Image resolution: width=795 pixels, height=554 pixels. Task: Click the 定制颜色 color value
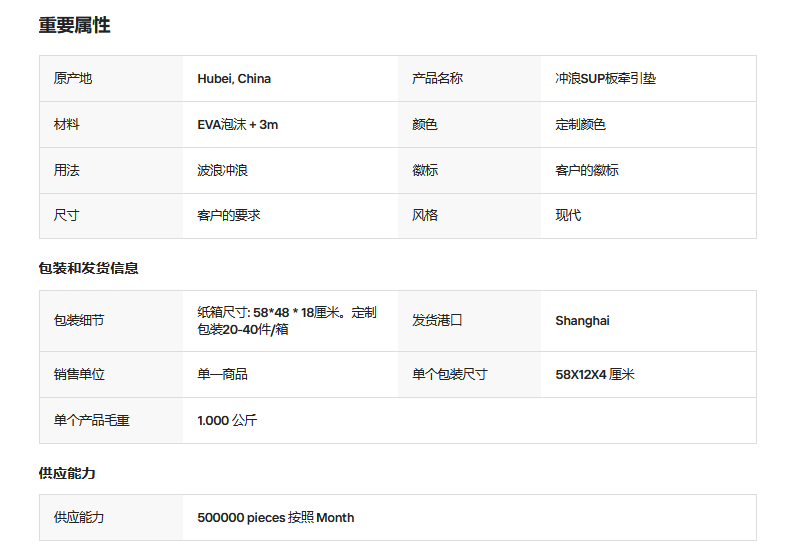coord(580,125)
